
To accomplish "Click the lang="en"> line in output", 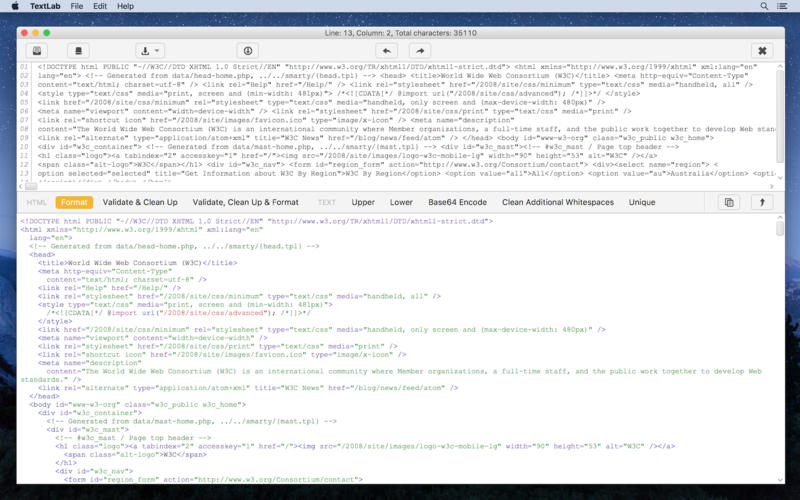I will click(51, 238).
